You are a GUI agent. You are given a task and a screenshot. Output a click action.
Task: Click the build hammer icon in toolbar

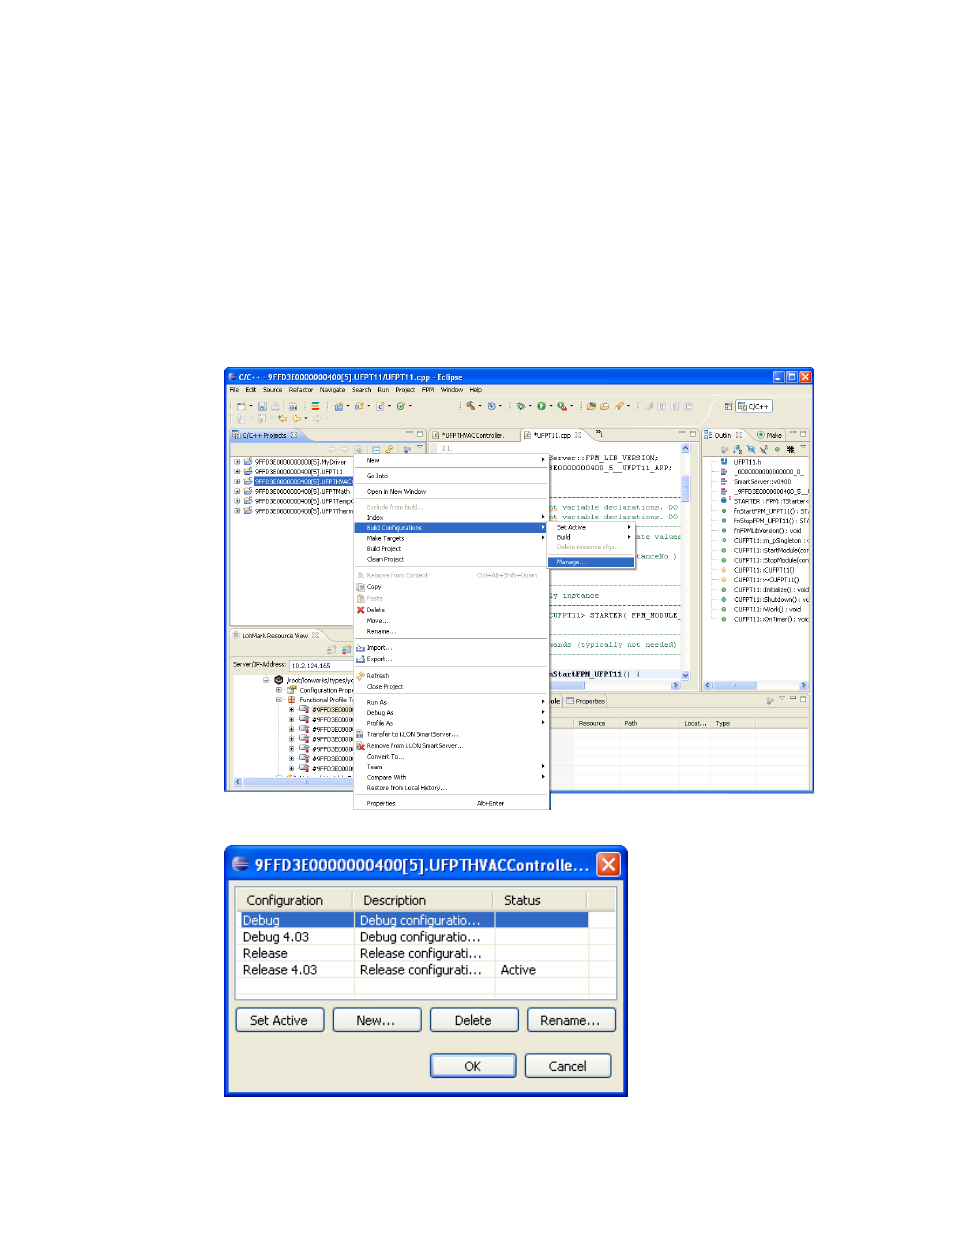coord(470,406)
